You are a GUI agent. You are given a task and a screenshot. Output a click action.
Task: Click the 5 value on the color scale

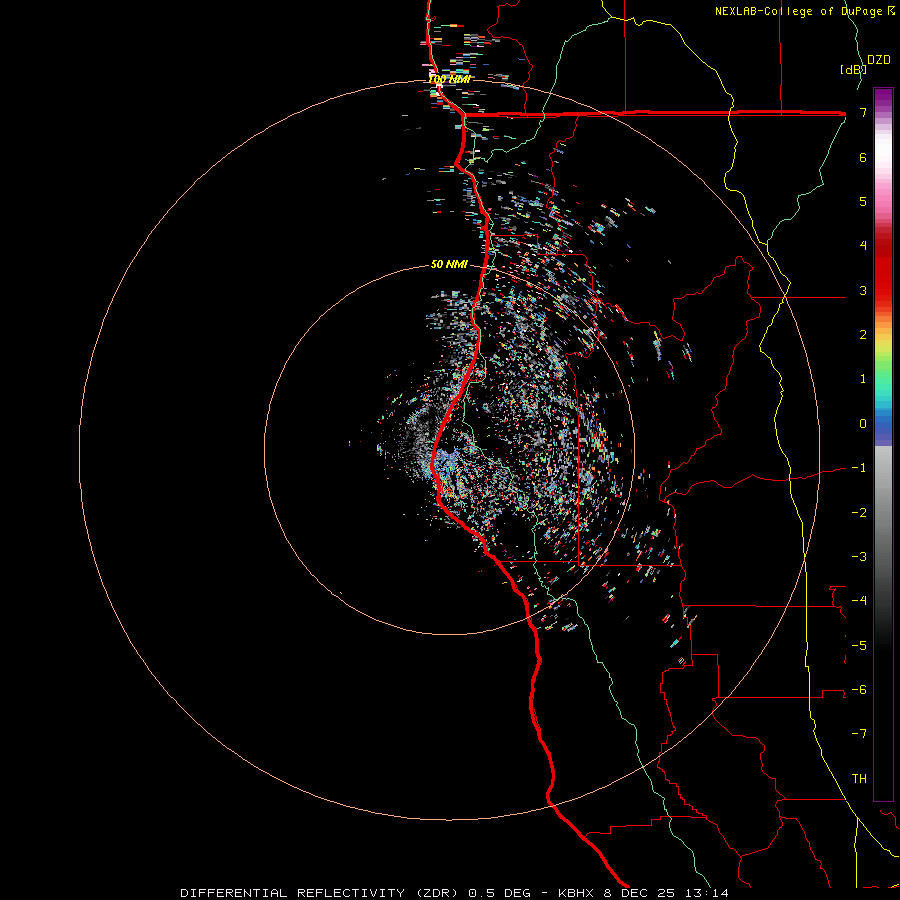tap(863, 201)
